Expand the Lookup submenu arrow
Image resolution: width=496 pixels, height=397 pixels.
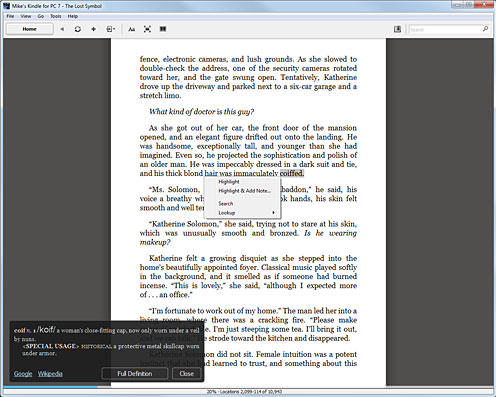click(273, 213)
